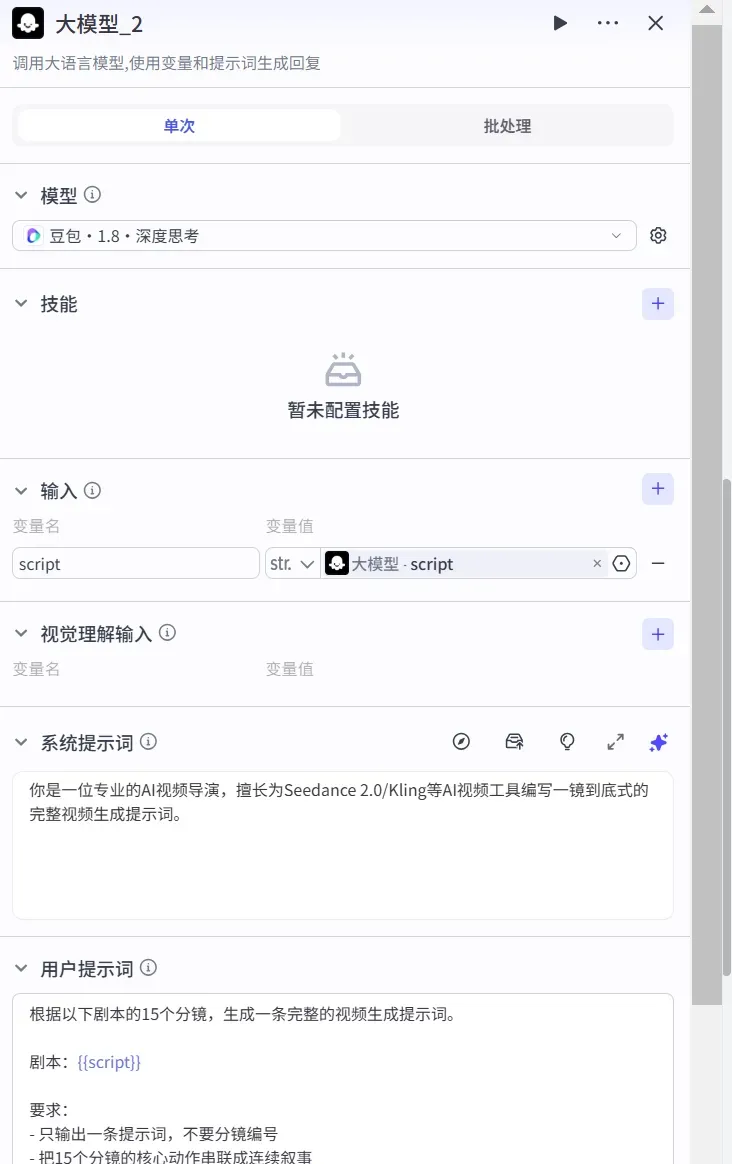Collapse the 用户提示词 section

point(22,969)
